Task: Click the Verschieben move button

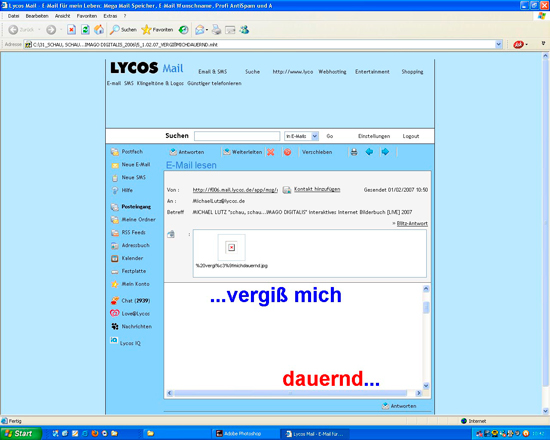Action: tap(317, 152)
